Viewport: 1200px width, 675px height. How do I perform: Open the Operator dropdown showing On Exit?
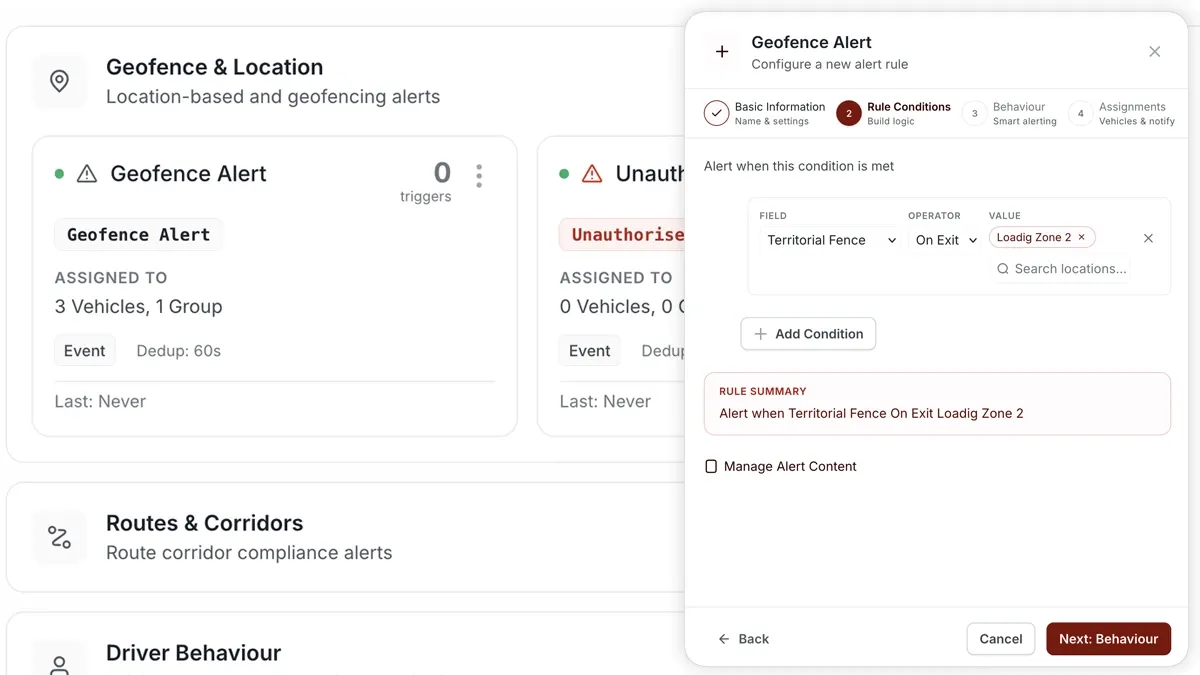[945, 240]
